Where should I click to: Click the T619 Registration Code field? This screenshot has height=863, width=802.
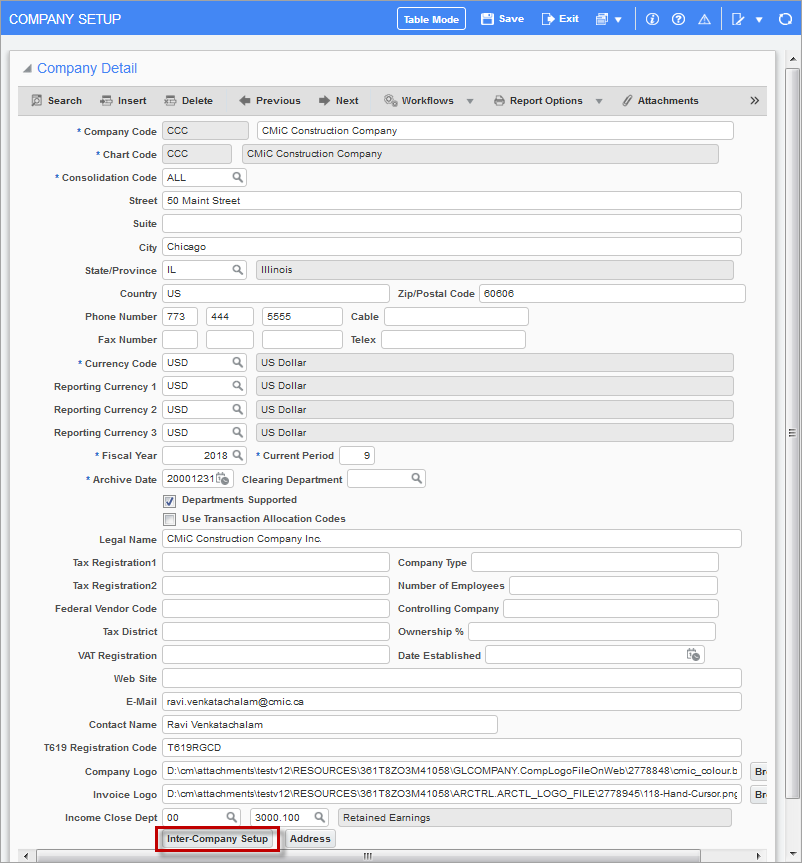452,747
